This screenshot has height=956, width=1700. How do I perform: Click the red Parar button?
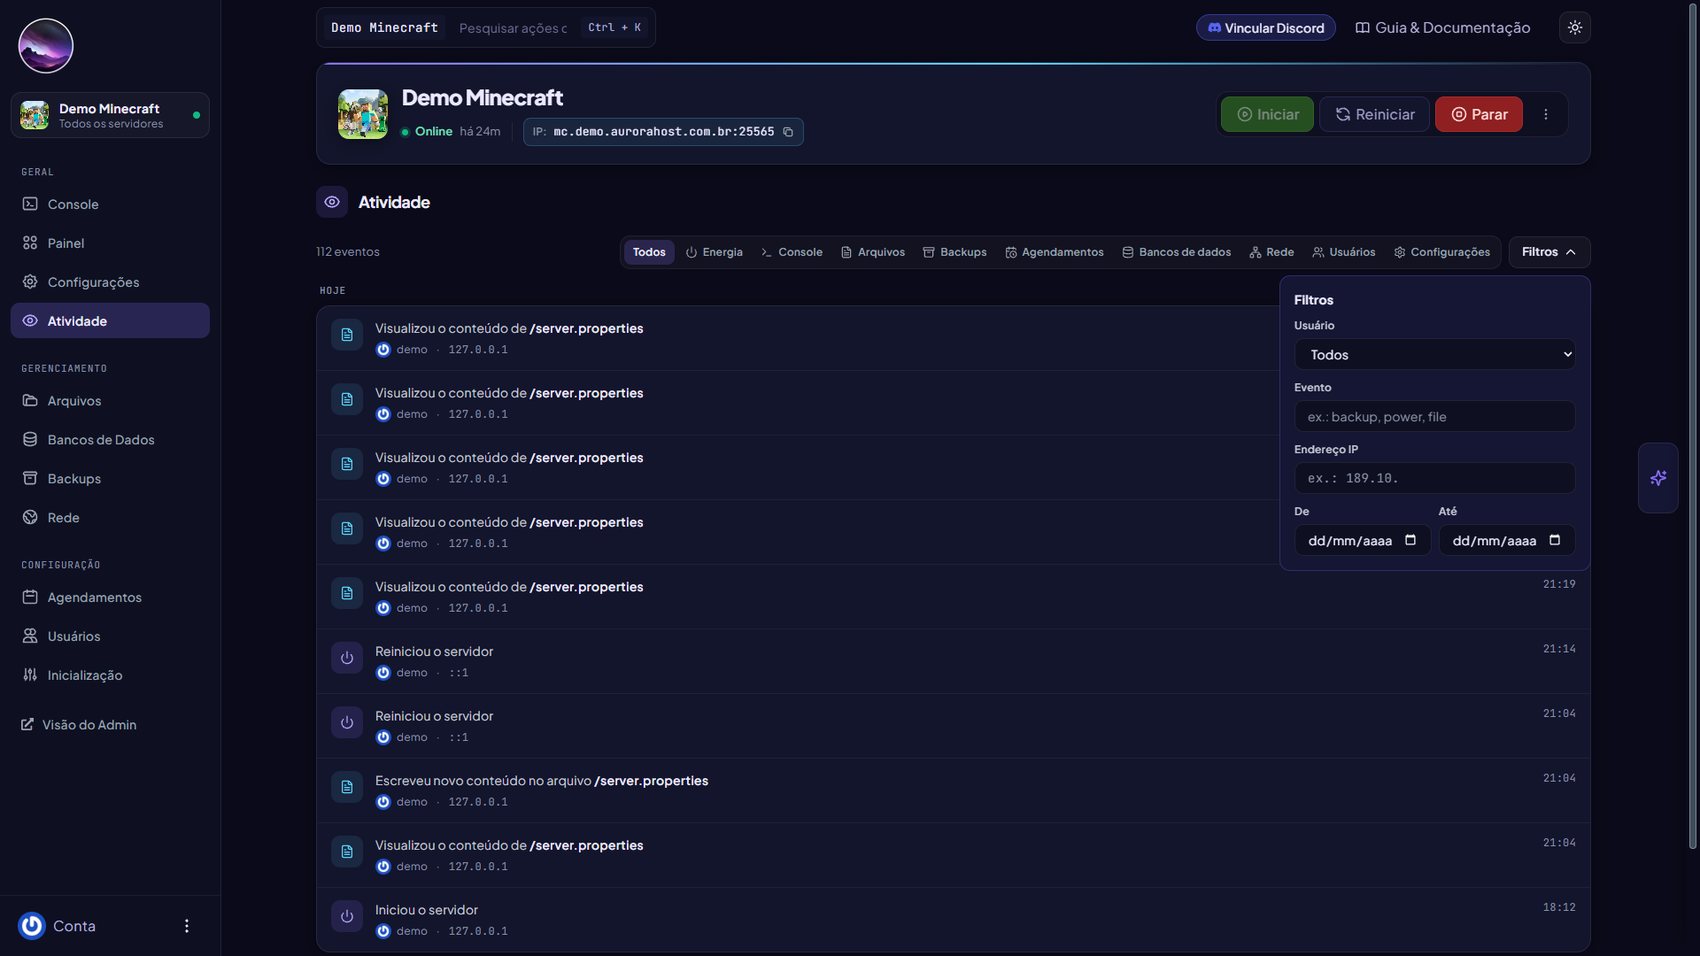pos(1478,114)
